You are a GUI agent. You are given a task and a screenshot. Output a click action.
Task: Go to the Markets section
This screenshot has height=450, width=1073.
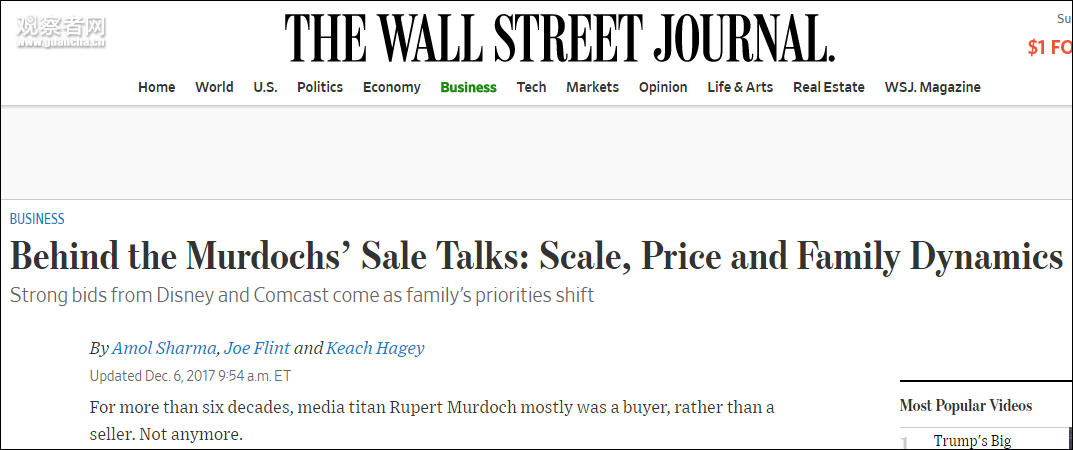click(x=592, y=87)
